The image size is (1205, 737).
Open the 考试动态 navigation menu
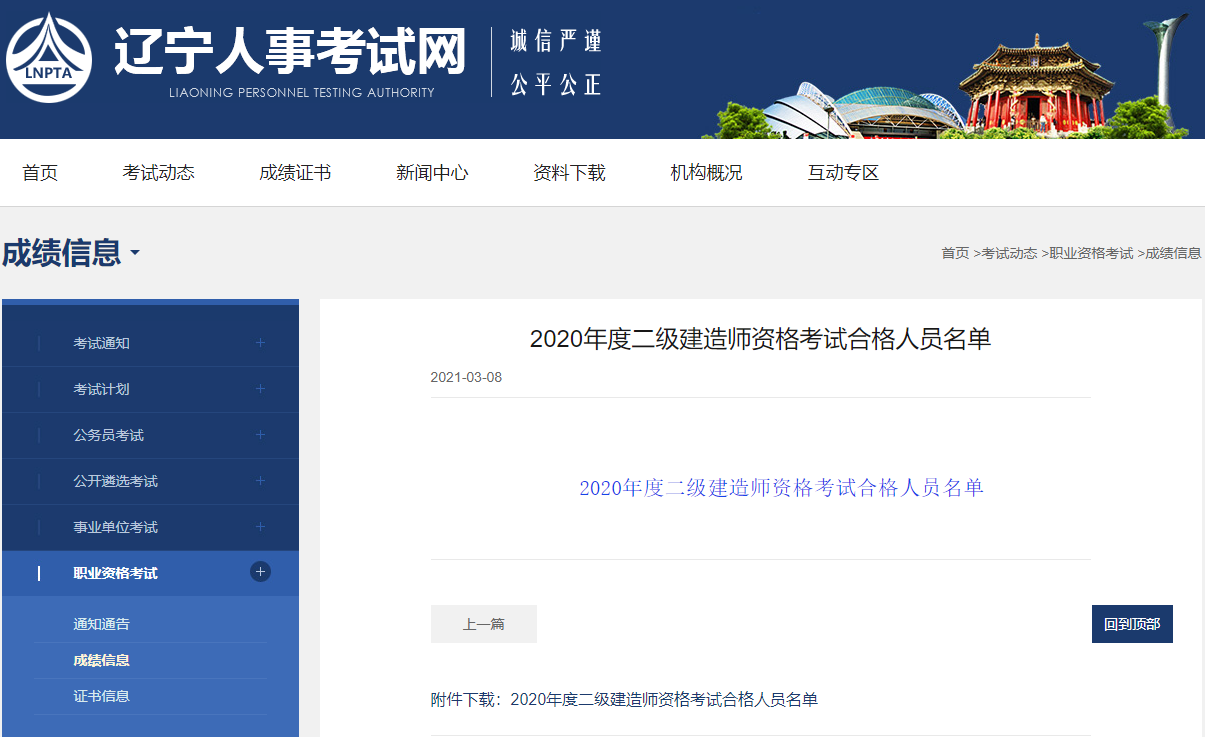tap(158, 172)
